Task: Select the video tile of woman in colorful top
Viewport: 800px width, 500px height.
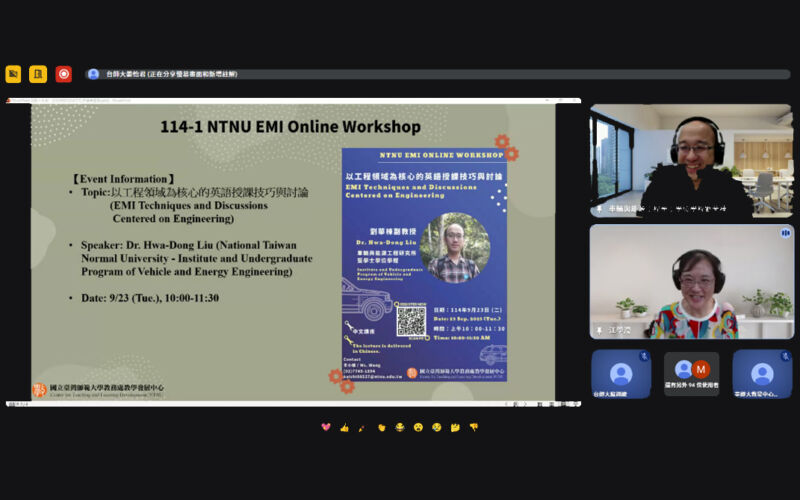Action: click(x=691, y=281)
